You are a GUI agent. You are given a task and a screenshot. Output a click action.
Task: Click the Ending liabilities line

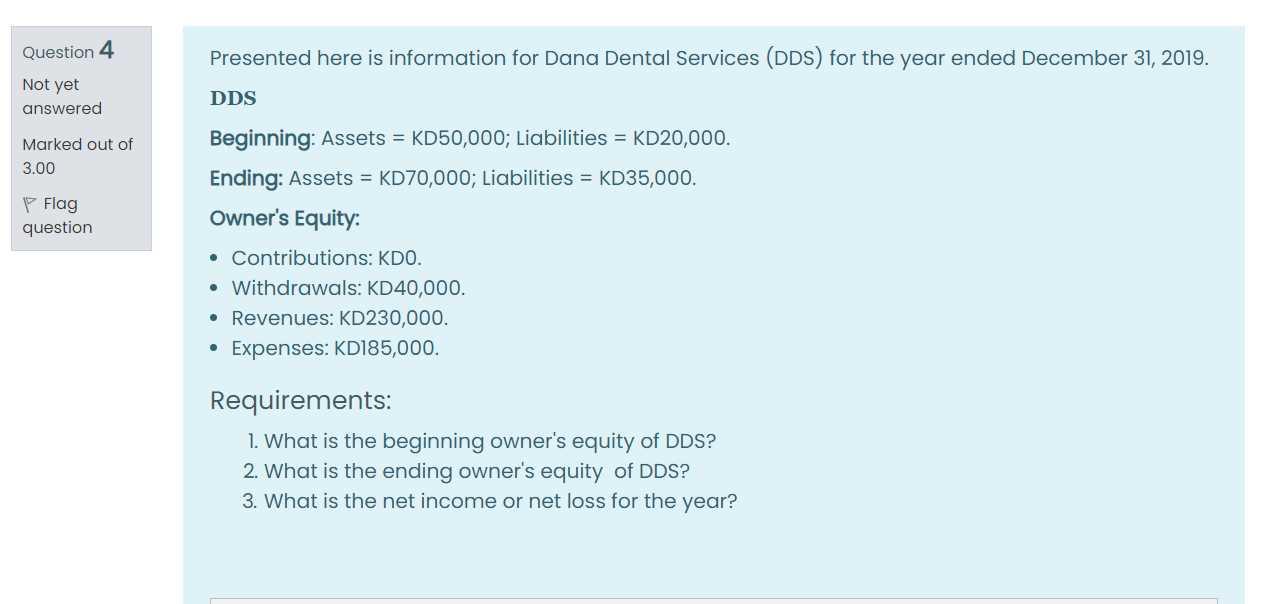point(452,178)
